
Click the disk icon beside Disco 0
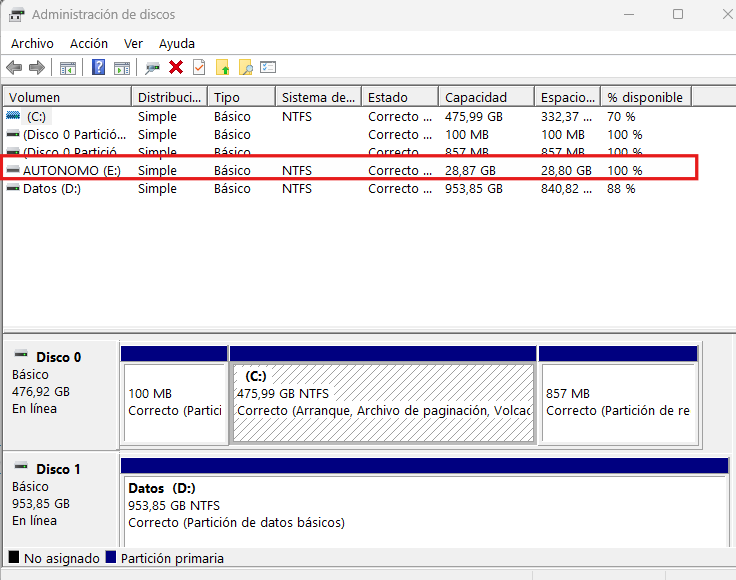pyautogui.click(x=21, y=354)
